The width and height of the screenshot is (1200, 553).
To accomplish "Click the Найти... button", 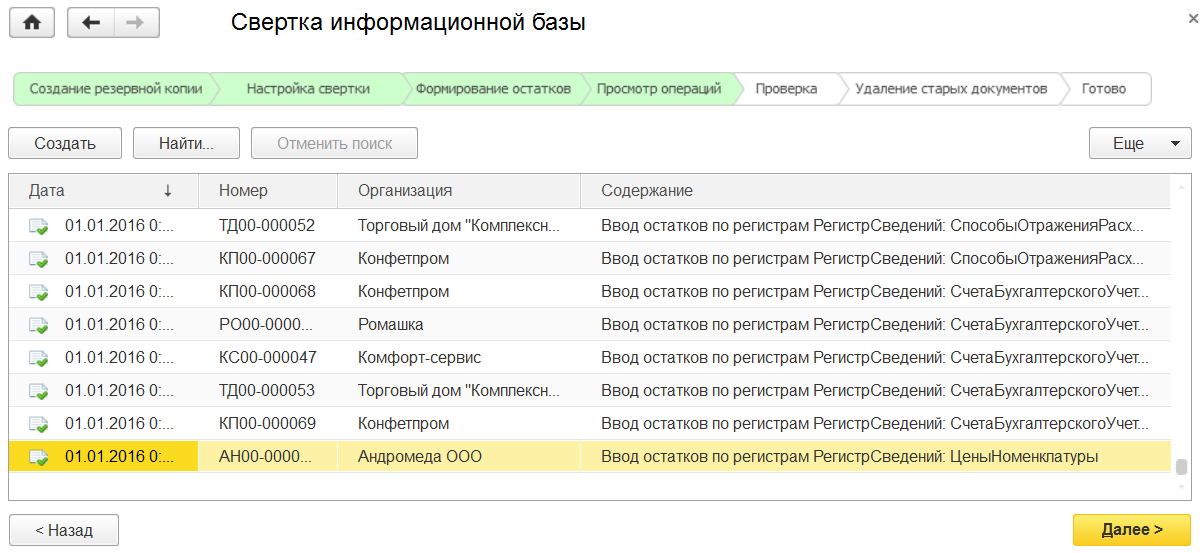I will pyautogui.click(x=186, y=143).
